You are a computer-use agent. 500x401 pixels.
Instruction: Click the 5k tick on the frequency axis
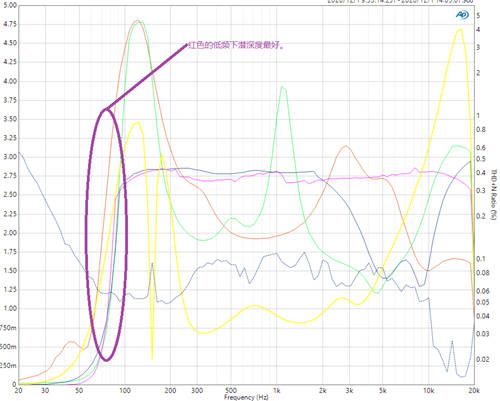383,390
